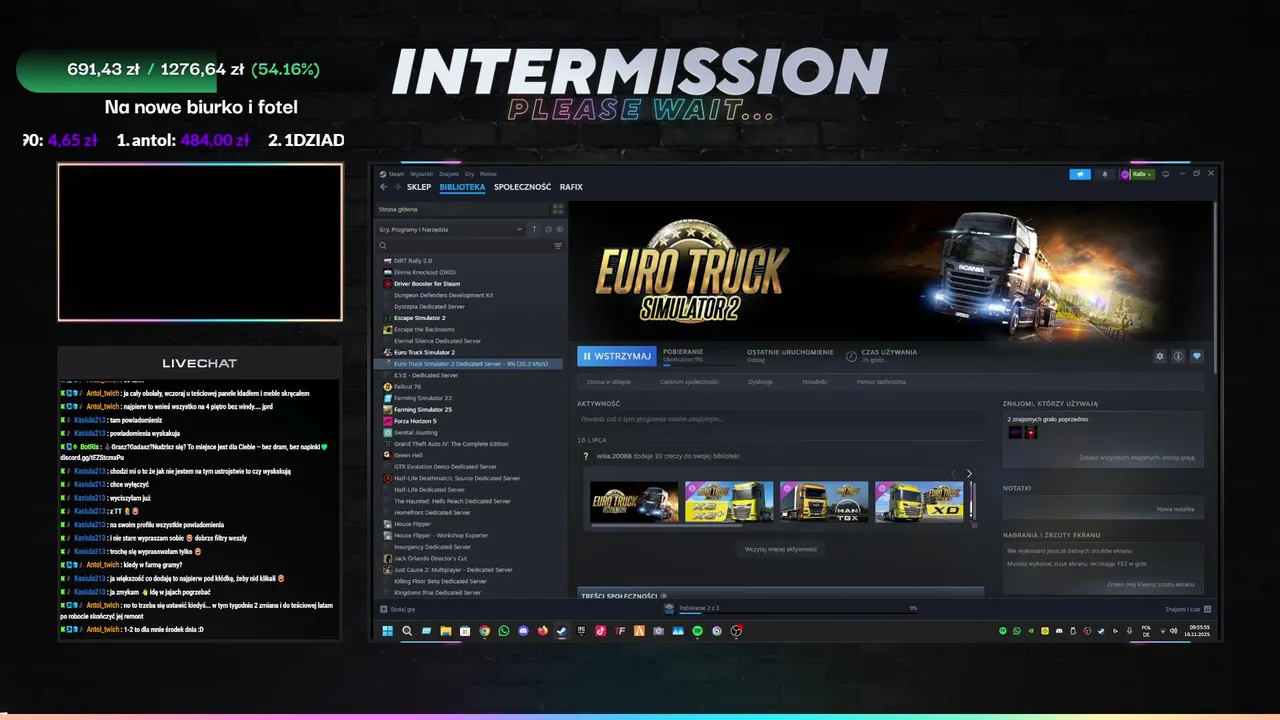
Task: Open WhatsApp from the taskbar
Action: tap(504, 631)
